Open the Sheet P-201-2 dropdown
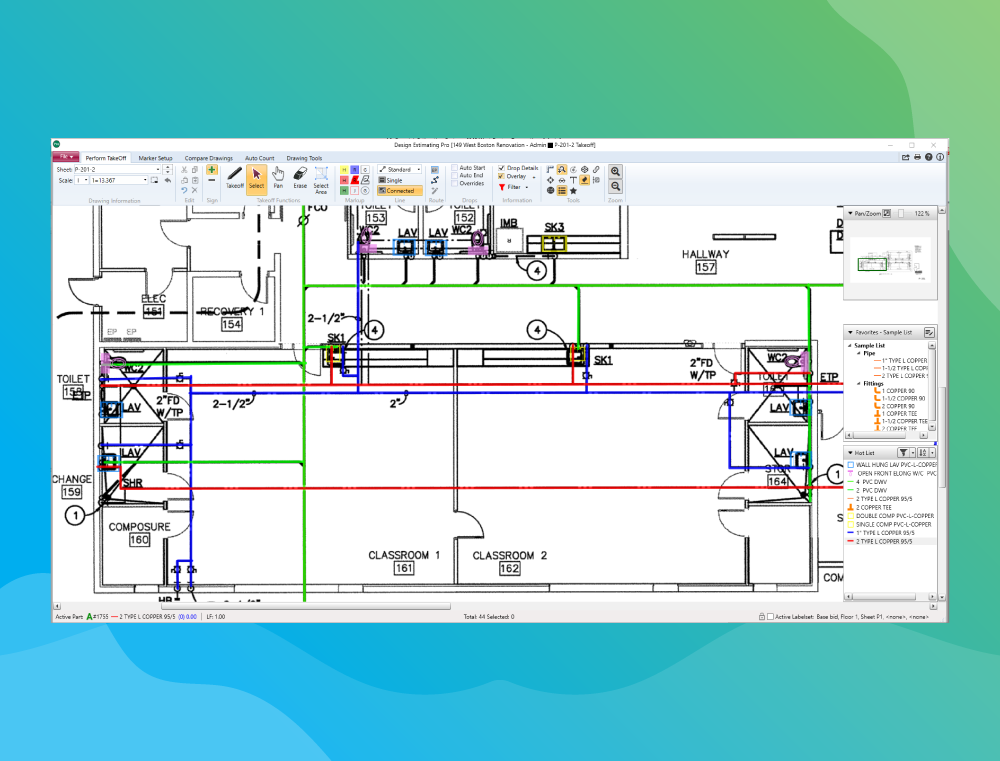1000x761 pixels. point(155,169)
